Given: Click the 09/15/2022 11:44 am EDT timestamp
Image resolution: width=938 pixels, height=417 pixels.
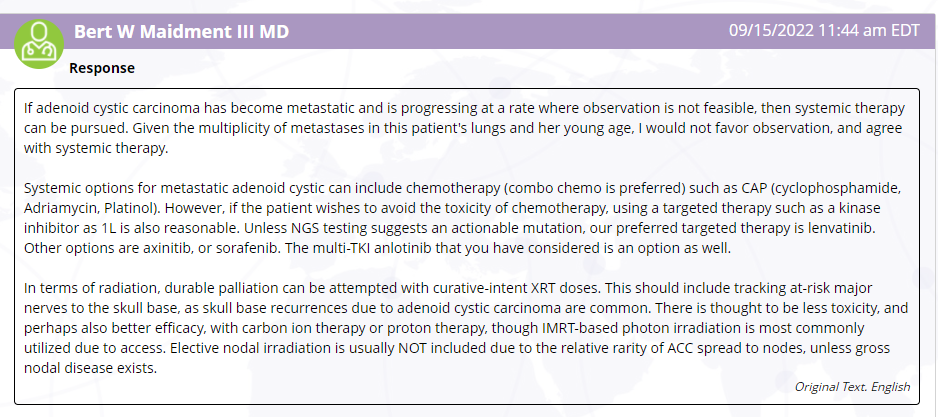Looking at the screenshot, I should click(x=824, y=31).
